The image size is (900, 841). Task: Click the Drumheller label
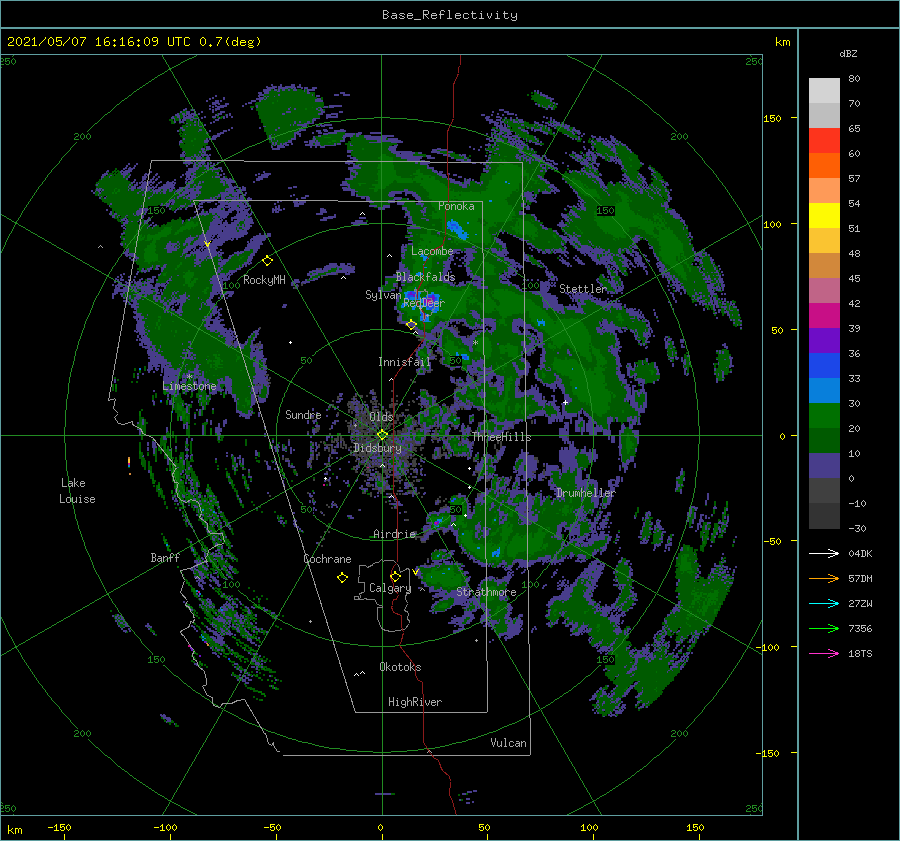(x=585, y=493)
